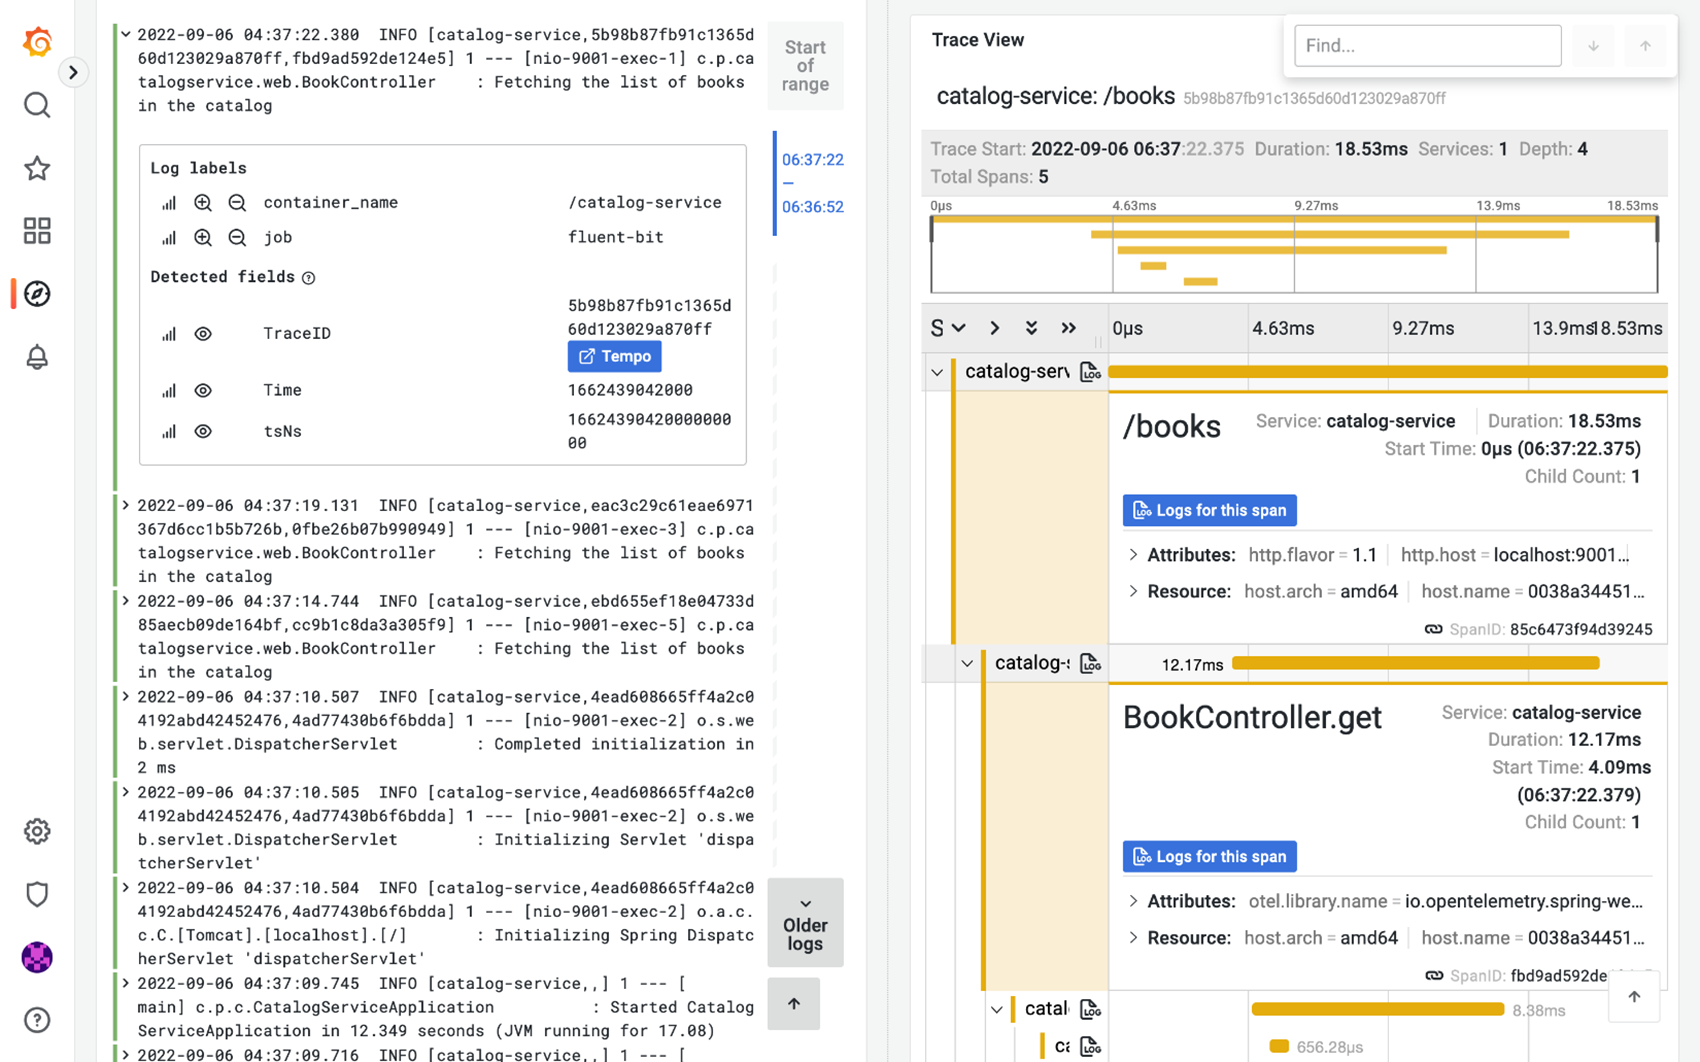Collapse the 12.17ms catalog-service span

tap(967, 663)
